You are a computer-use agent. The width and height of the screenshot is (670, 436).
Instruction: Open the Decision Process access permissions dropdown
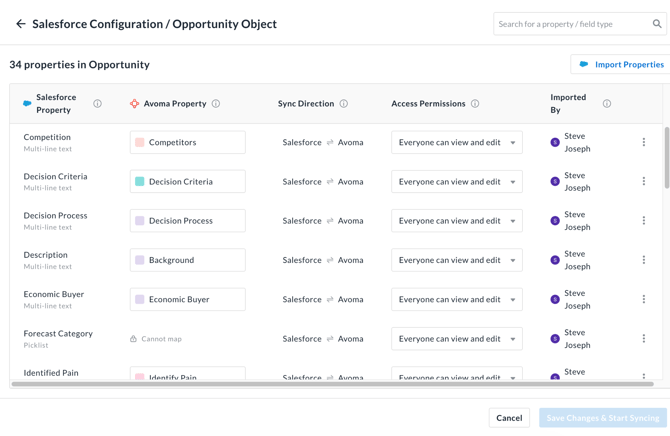point(457,221)
